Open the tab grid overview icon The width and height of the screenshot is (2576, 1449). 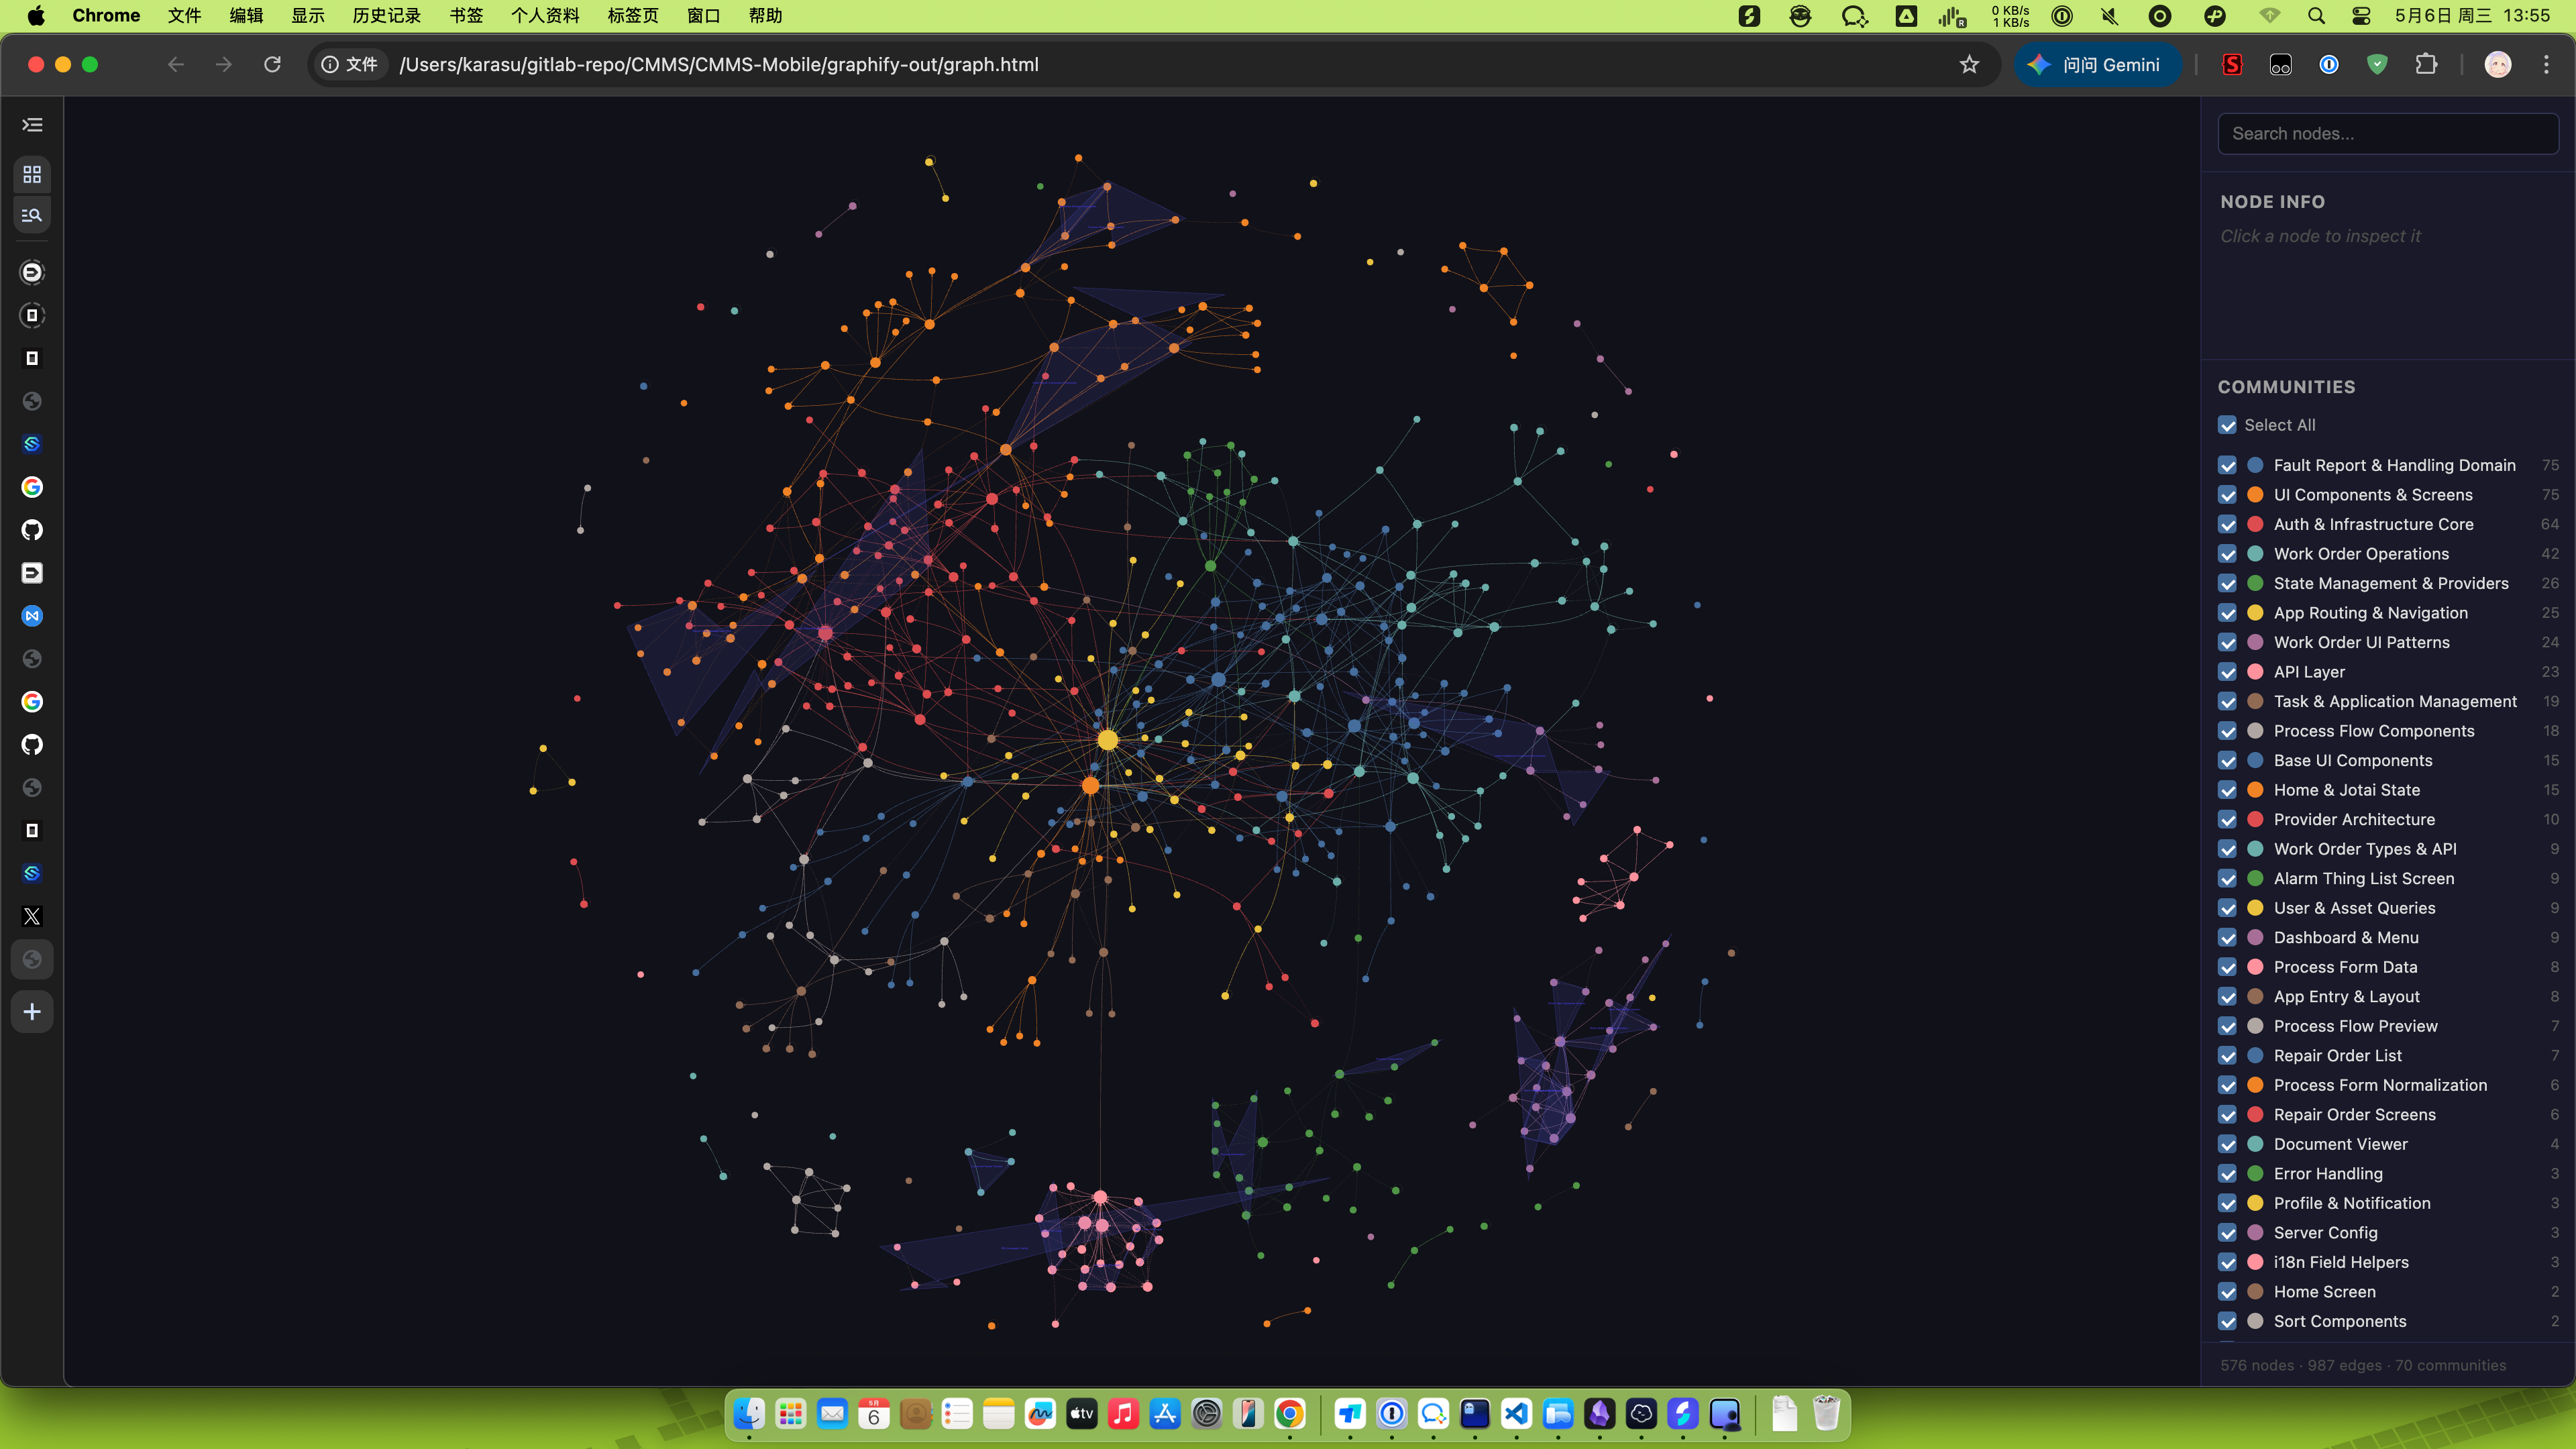[32, 175]
